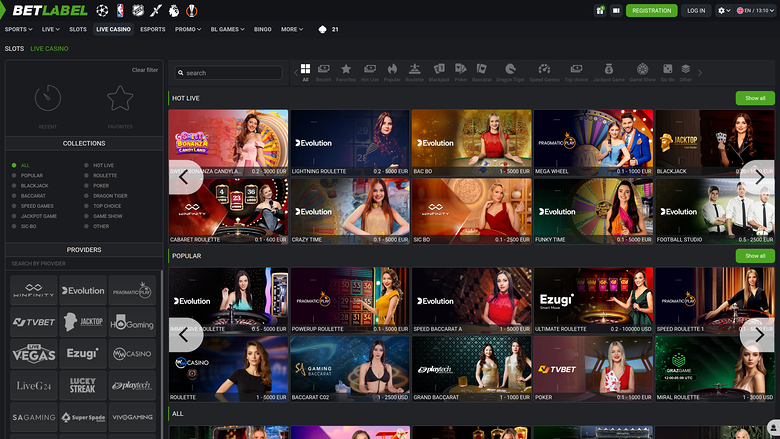Select the ALL collection radio option
780x439 pixels.
click(20, 165)
